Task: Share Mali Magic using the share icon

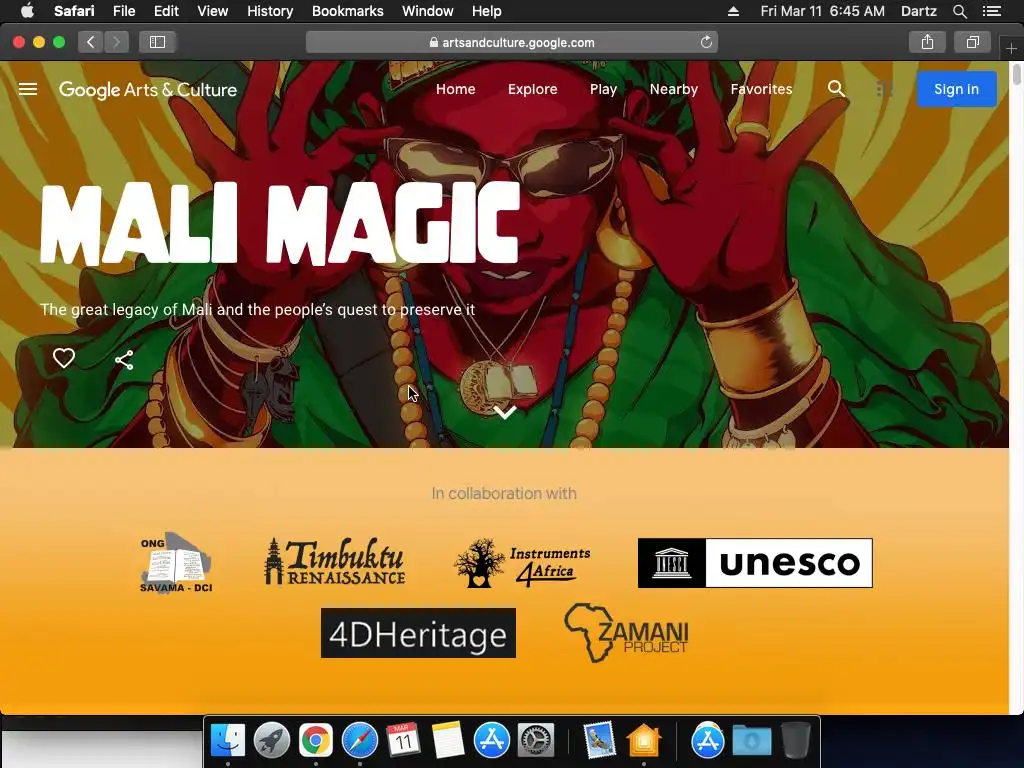Action: pyautogui.click(x=124, y=360)
